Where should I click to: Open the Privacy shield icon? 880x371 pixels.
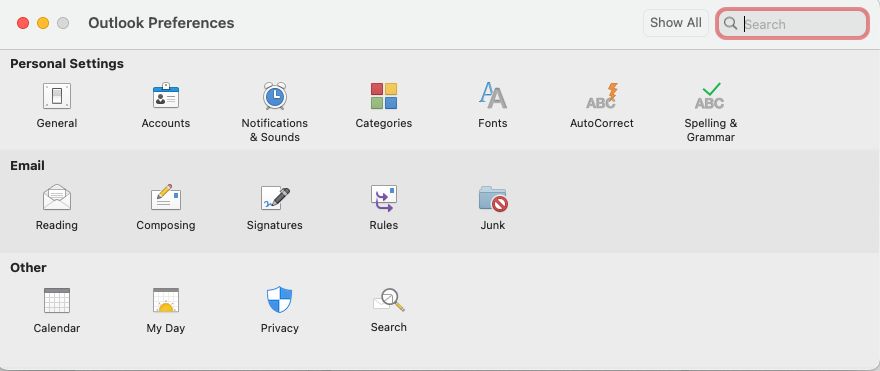[279, 300]
